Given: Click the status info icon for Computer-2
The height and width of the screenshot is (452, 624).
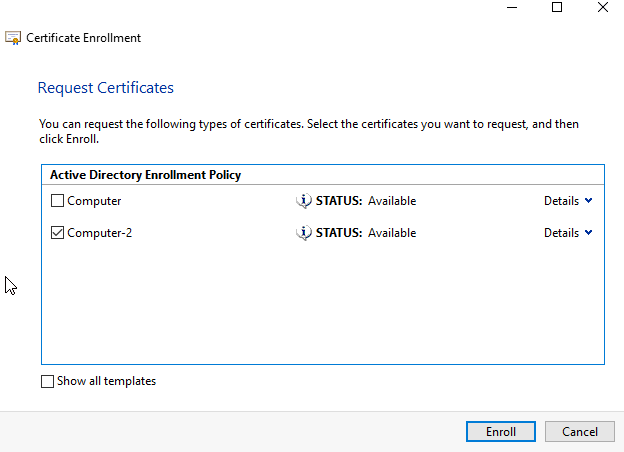Looking at the screenshot, I should click(304, 233).
